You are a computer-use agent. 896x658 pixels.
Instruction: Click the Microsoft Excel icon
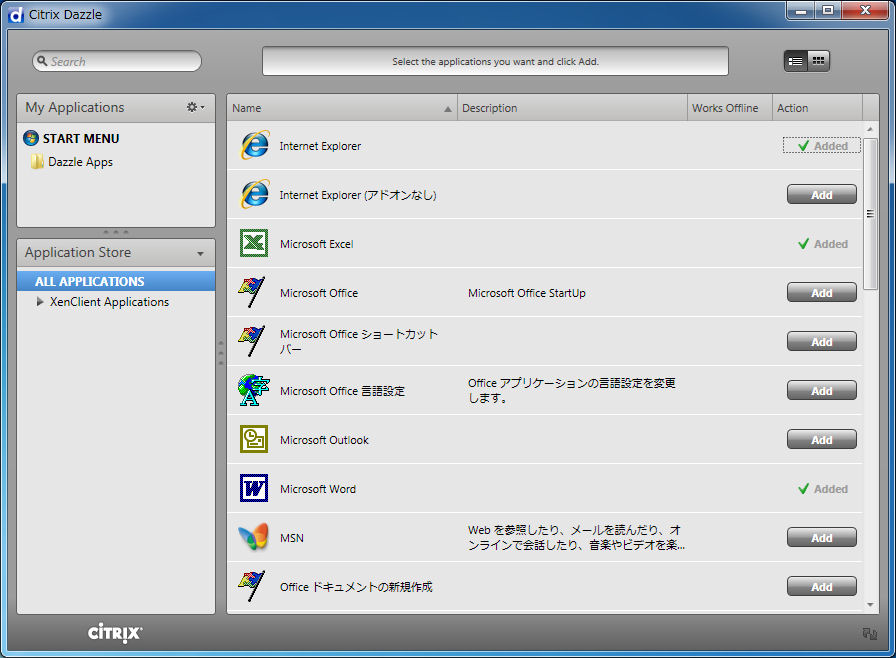[x=254, y=244]
